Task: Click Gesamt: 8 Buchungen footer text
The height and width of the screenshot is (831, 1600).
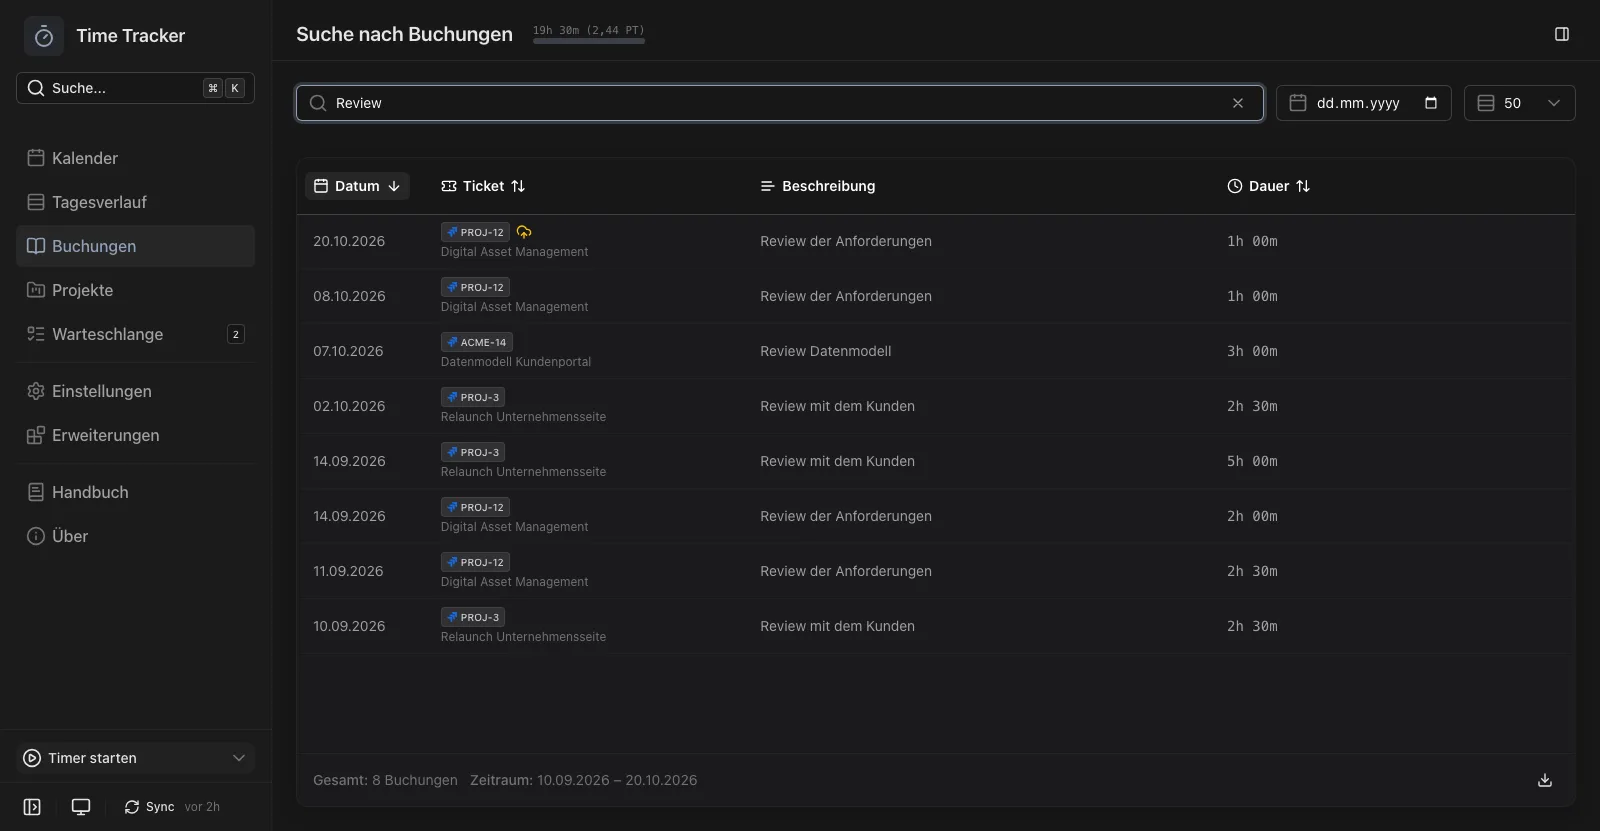Action: click(385, 780)
